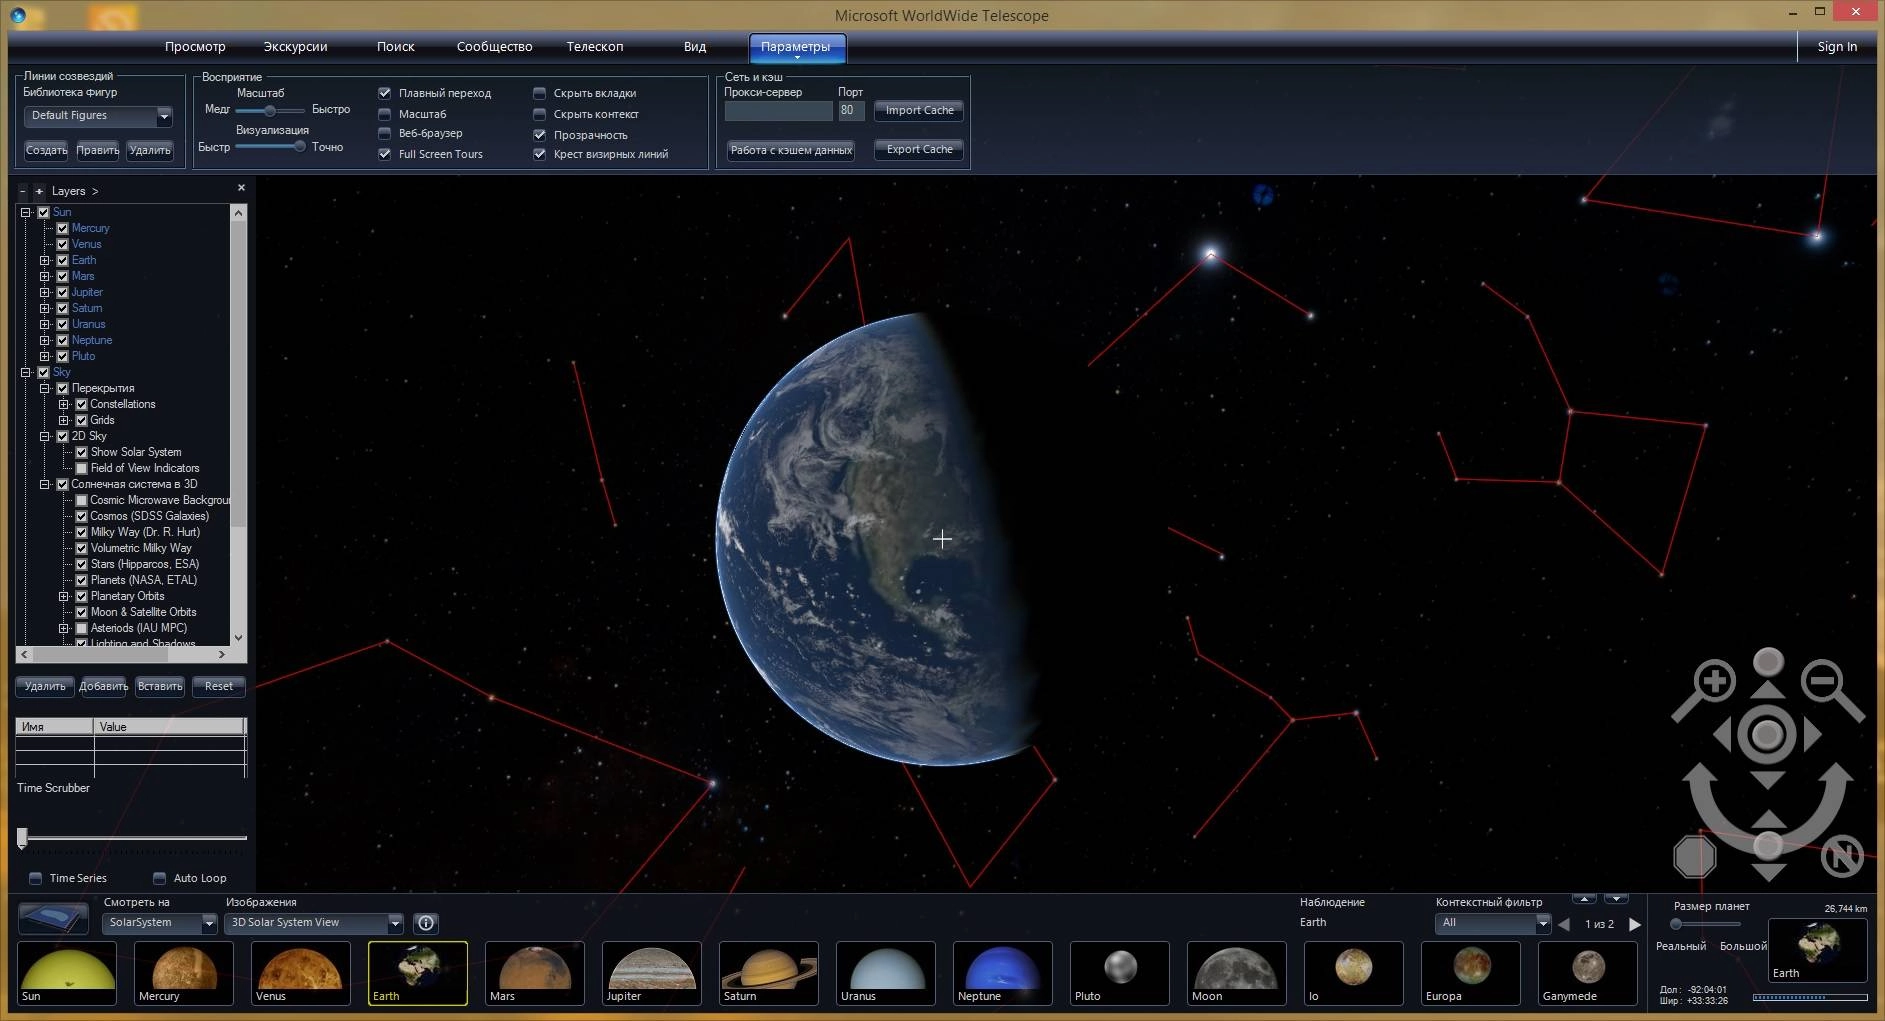Toggle the Плавный переход checkbox
Image resolution: width=1885 pixels, height=1021 pixels.
[384, 93]
